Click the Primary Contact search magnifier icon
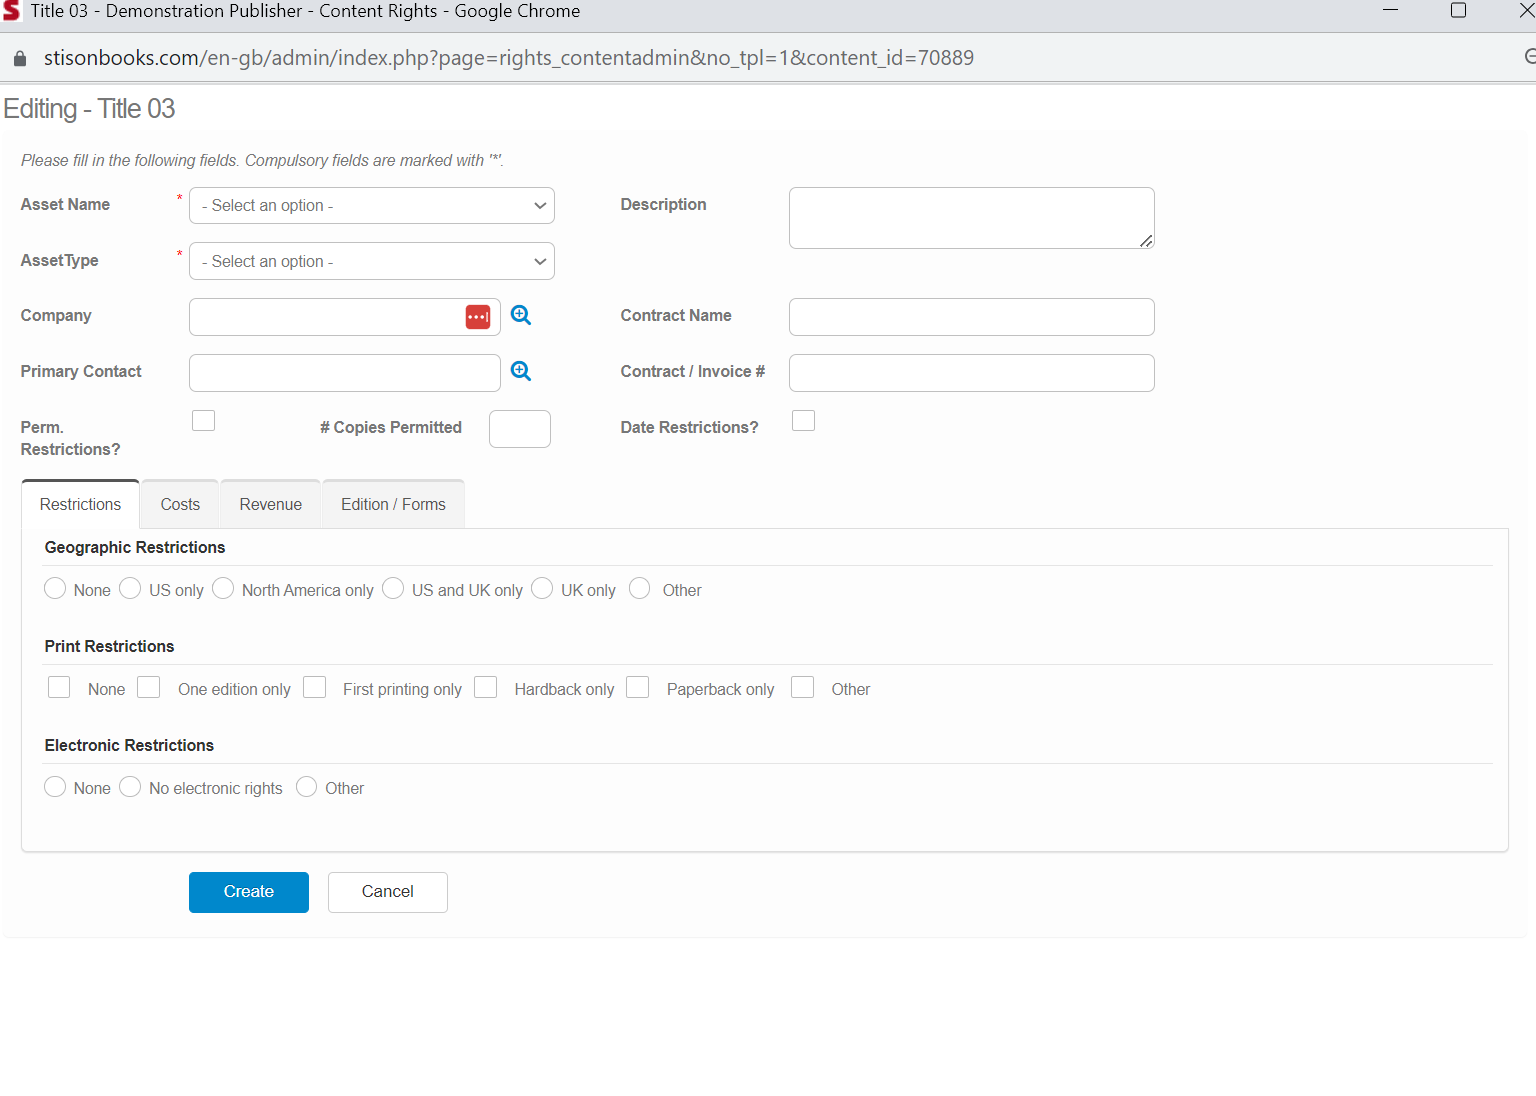 pos(521,371)
